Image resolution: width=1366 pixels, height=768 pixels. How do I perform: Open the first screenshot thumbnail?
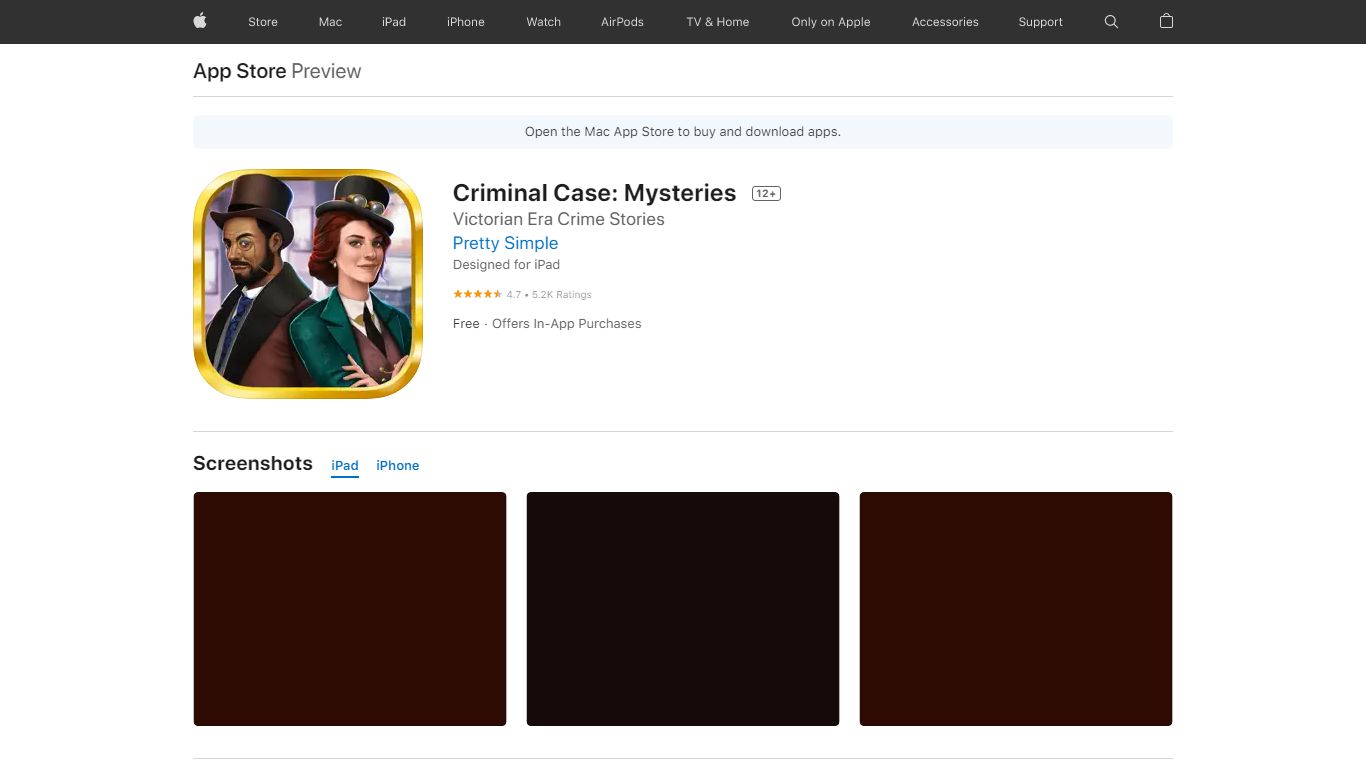click(350, 609)
